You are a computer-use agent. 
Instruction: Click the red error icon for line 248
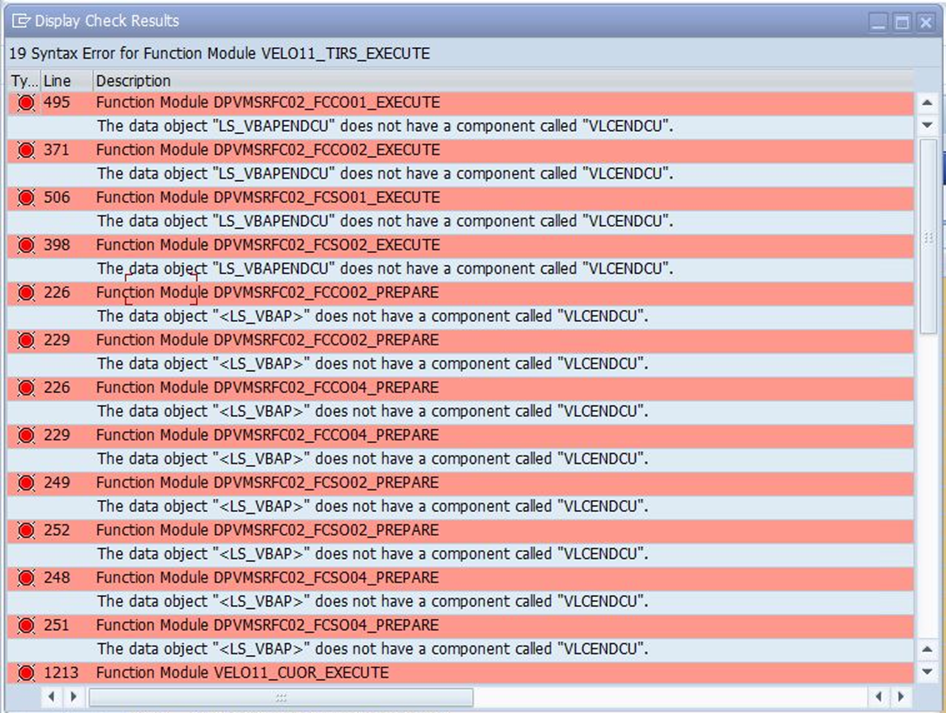pos(26,578)
